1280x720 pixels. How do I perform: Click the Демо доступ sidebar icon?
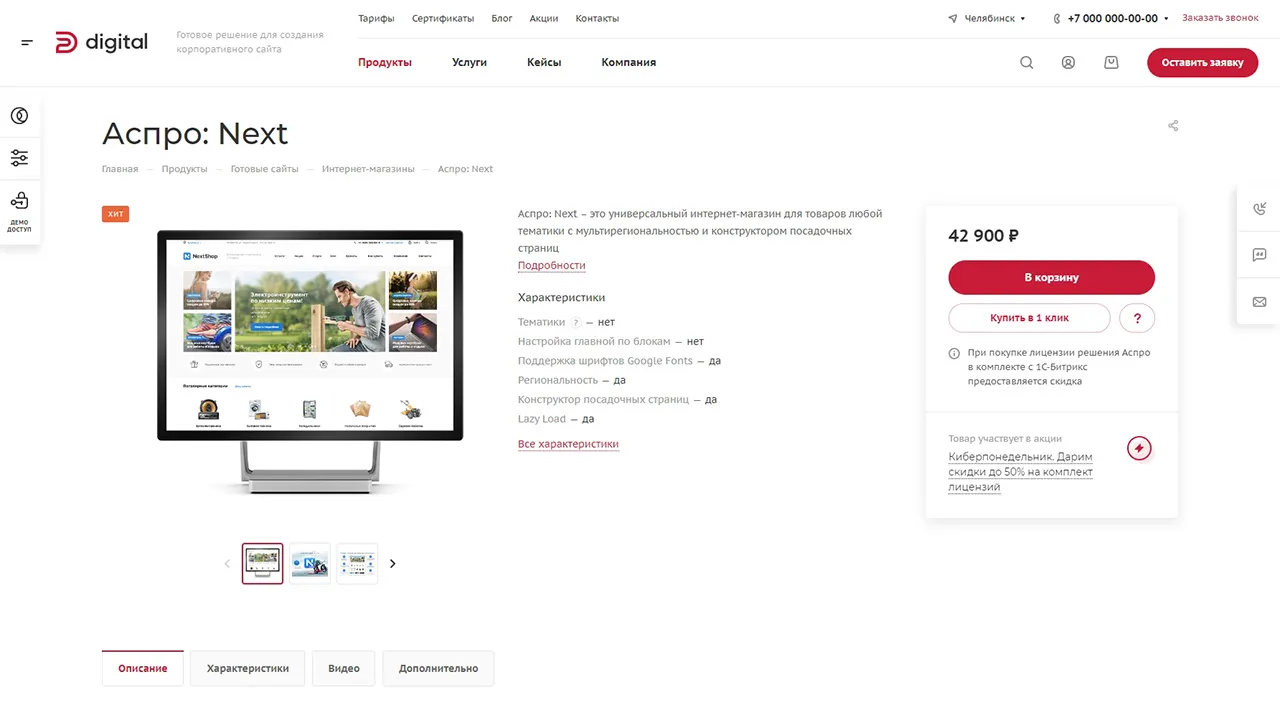[19, 212]
